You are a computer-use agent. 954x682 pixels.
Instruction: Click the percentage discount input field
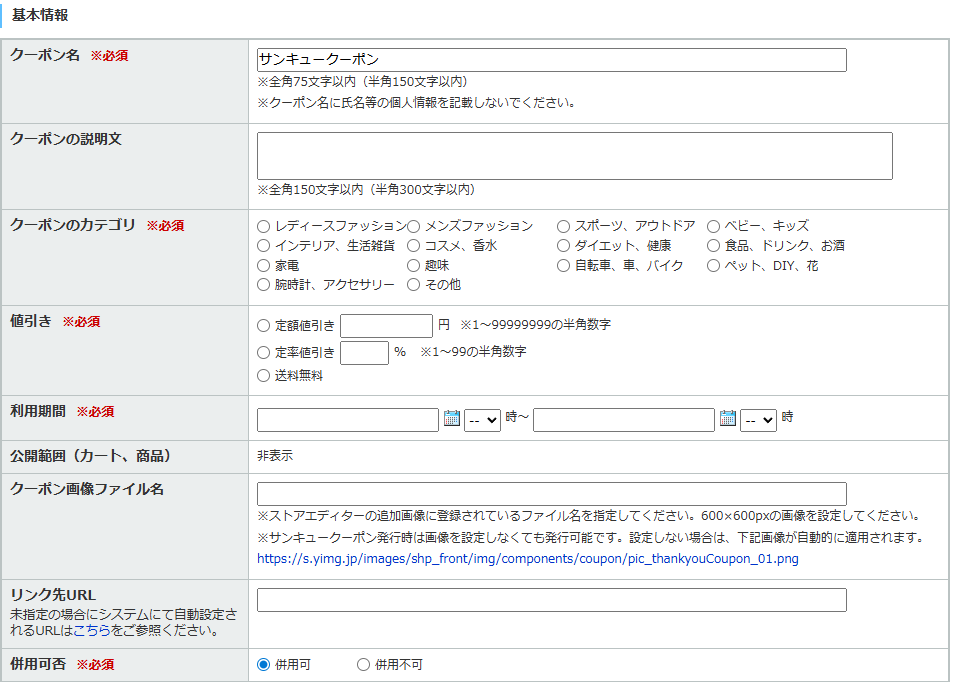pyautogui.click(x=364, y=352)
